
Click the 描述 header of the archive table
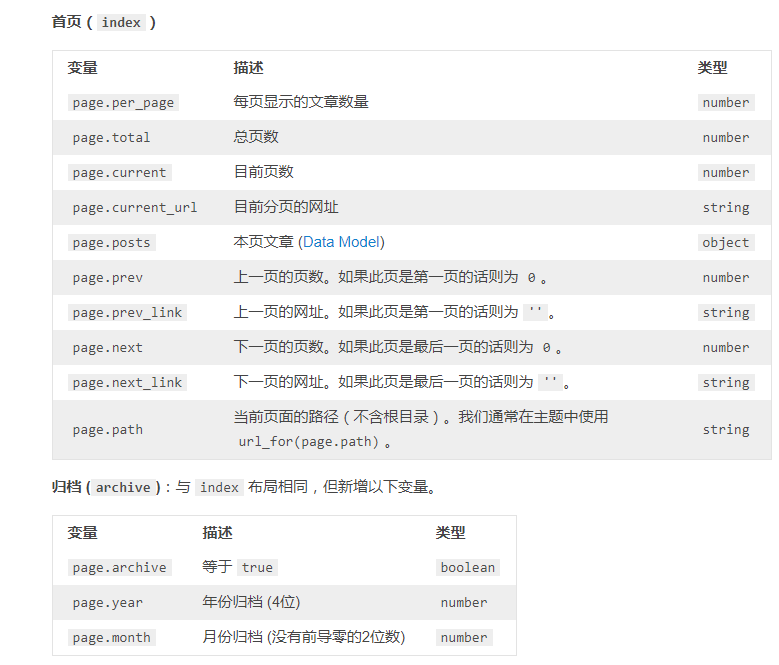tap(217, 532)
